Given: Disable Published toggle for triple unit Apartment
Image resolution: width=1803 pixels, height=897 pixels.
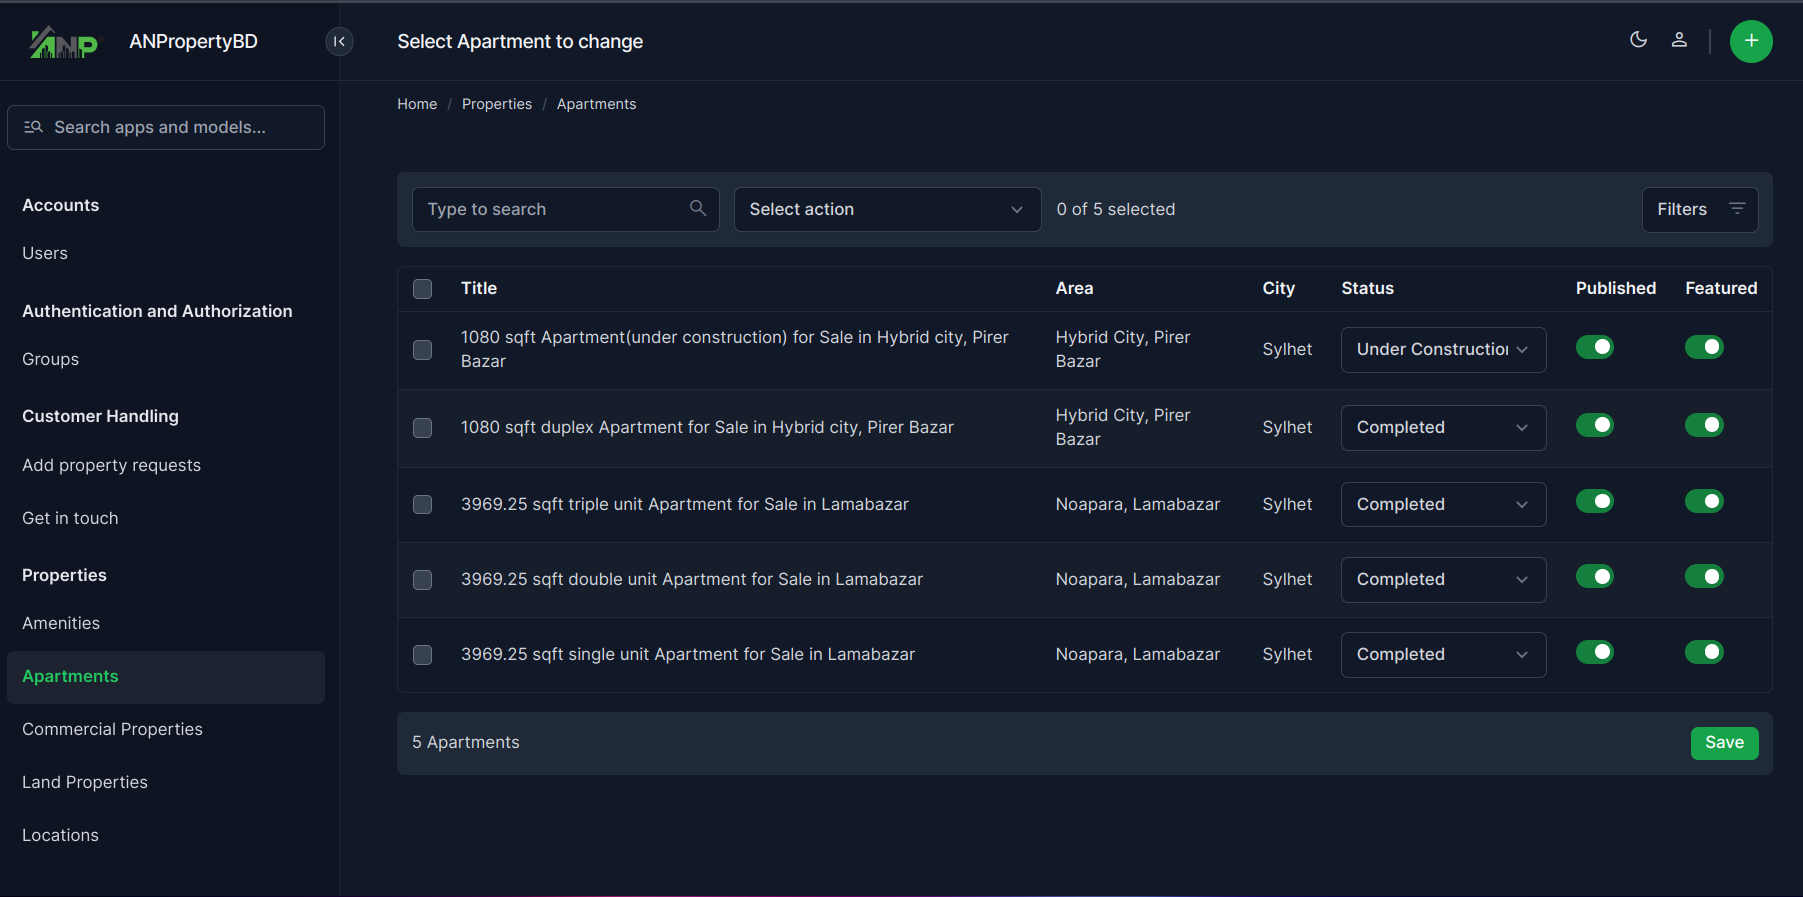Looking at the screenshot, I should (x=1594, y=501).
